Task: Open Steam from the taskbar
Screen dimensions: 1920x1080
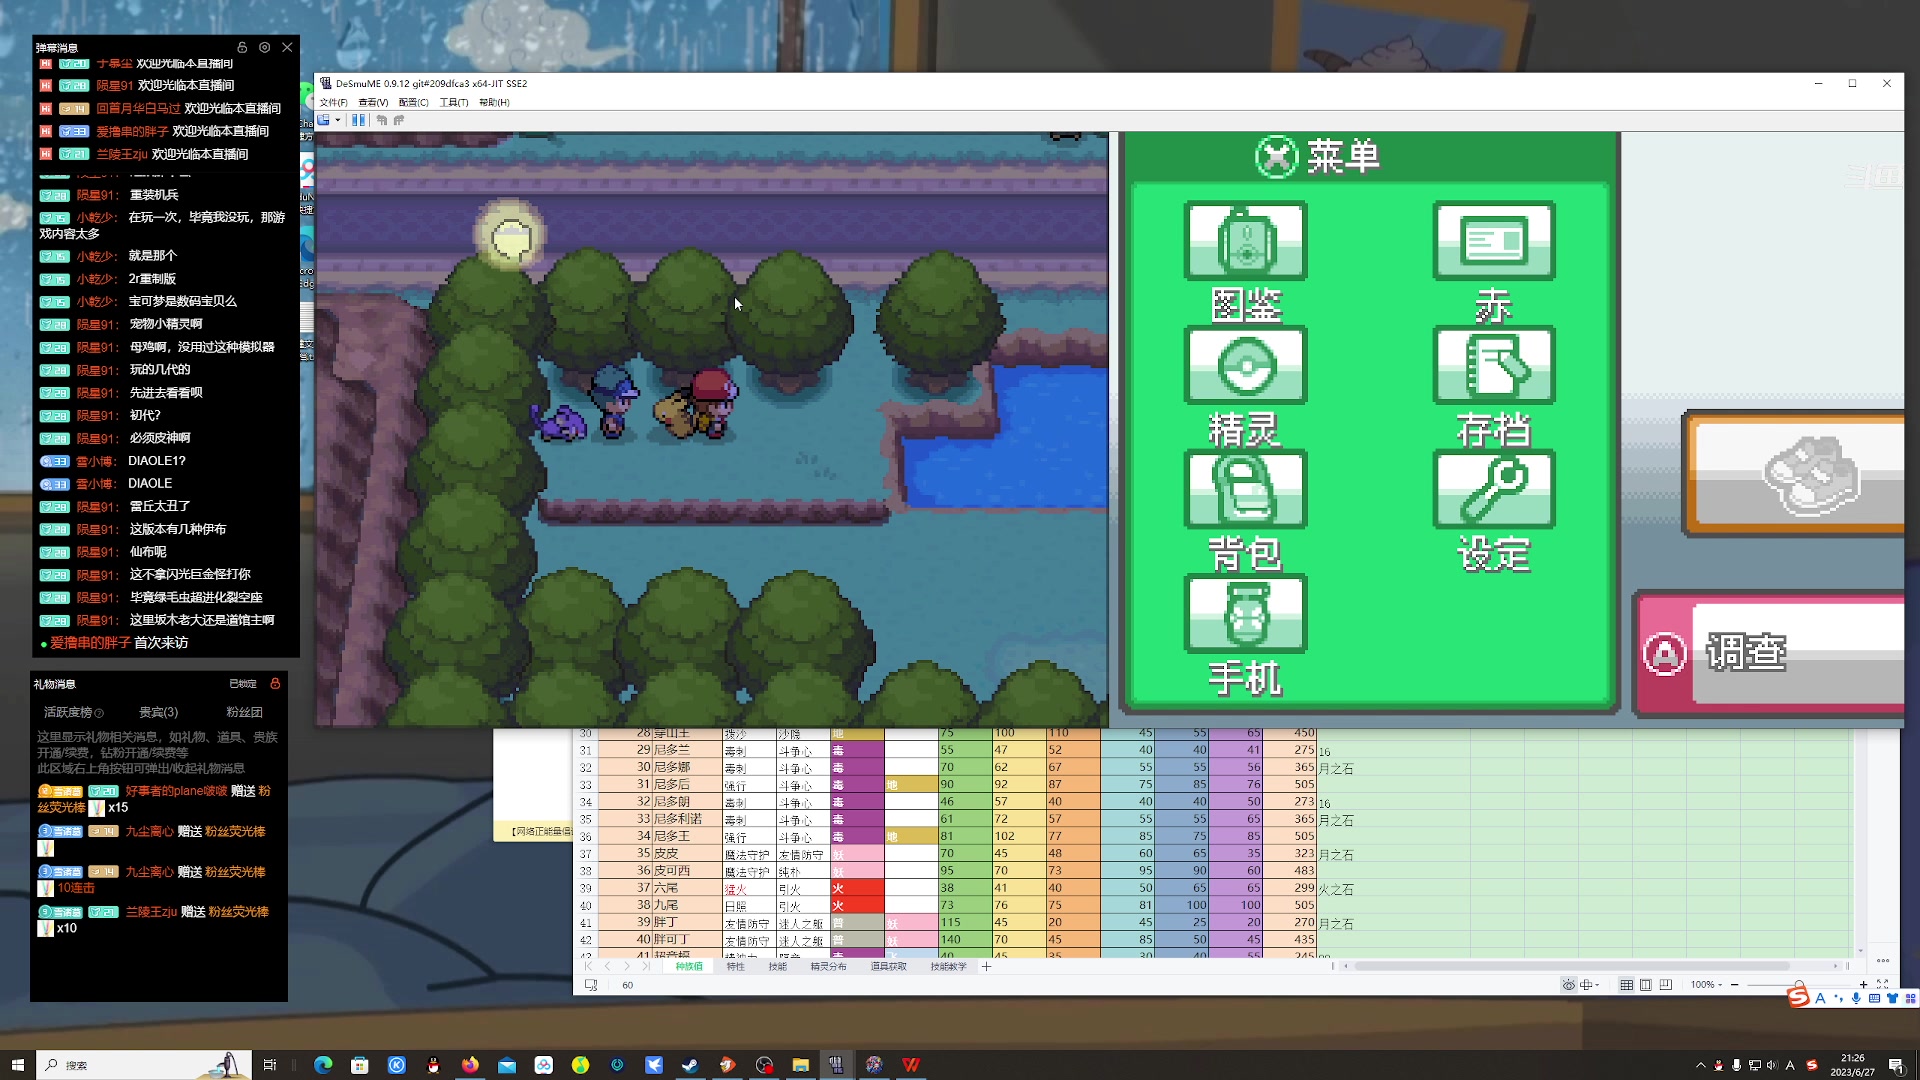Action: (690, 1065)
